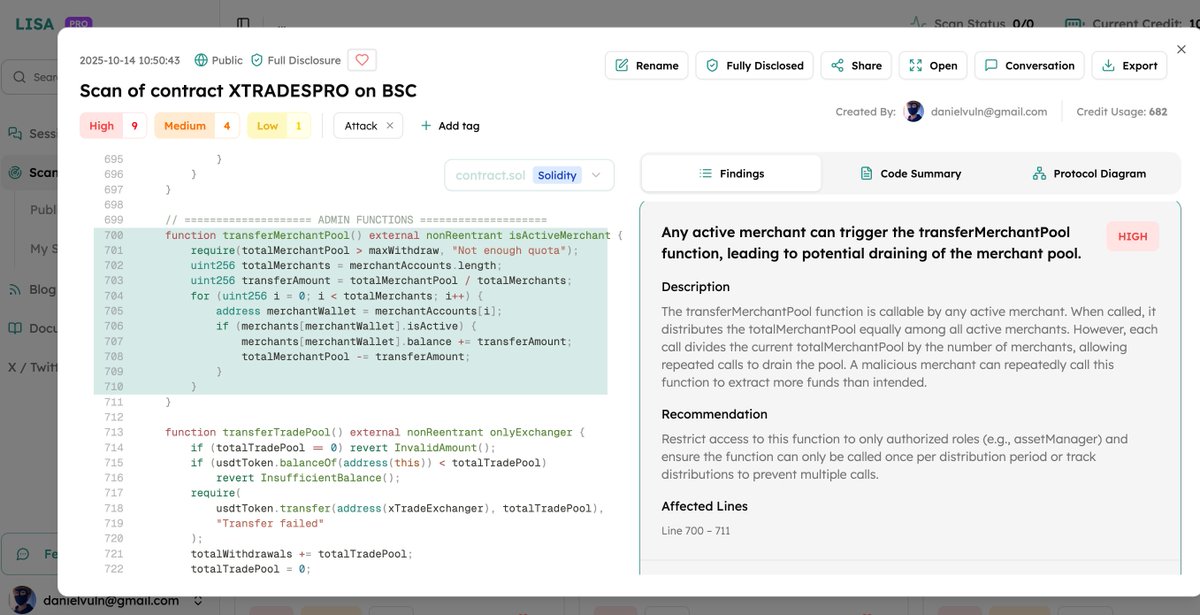Expand the account menu chevron at bottom left
1200x615 pixels.
coord(198,601)
